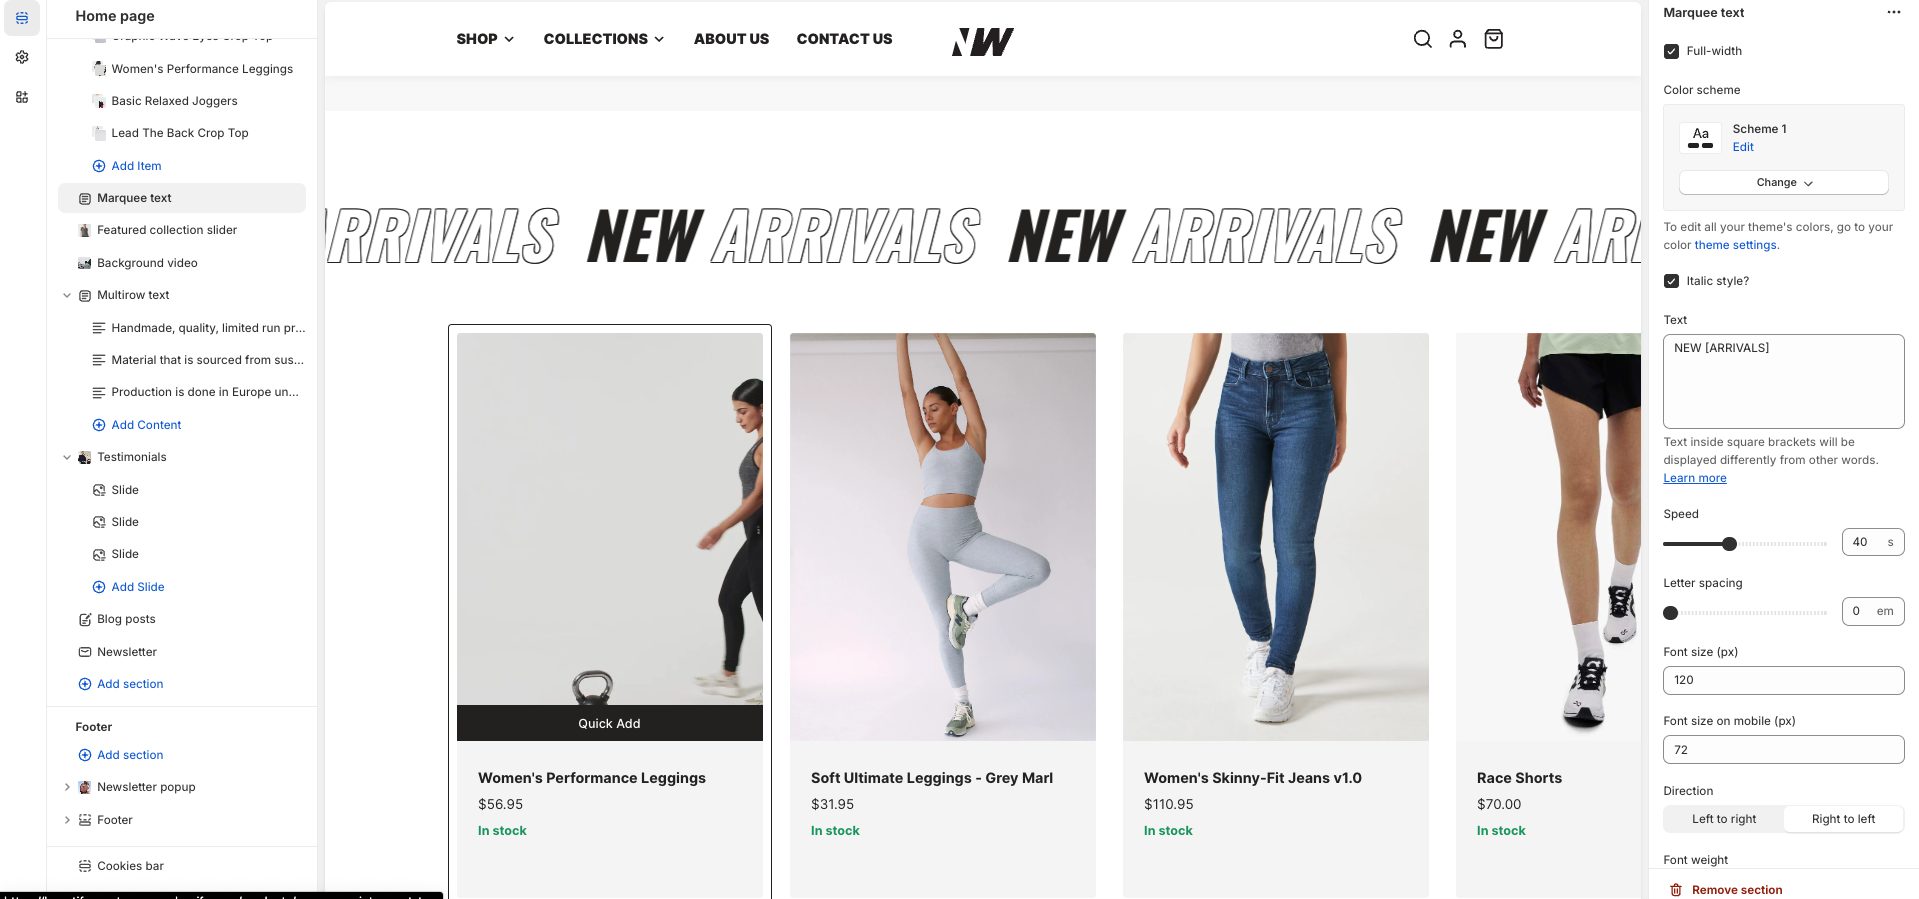
Task: Select Left to right direction
Action: click(x=1724, y=819)
